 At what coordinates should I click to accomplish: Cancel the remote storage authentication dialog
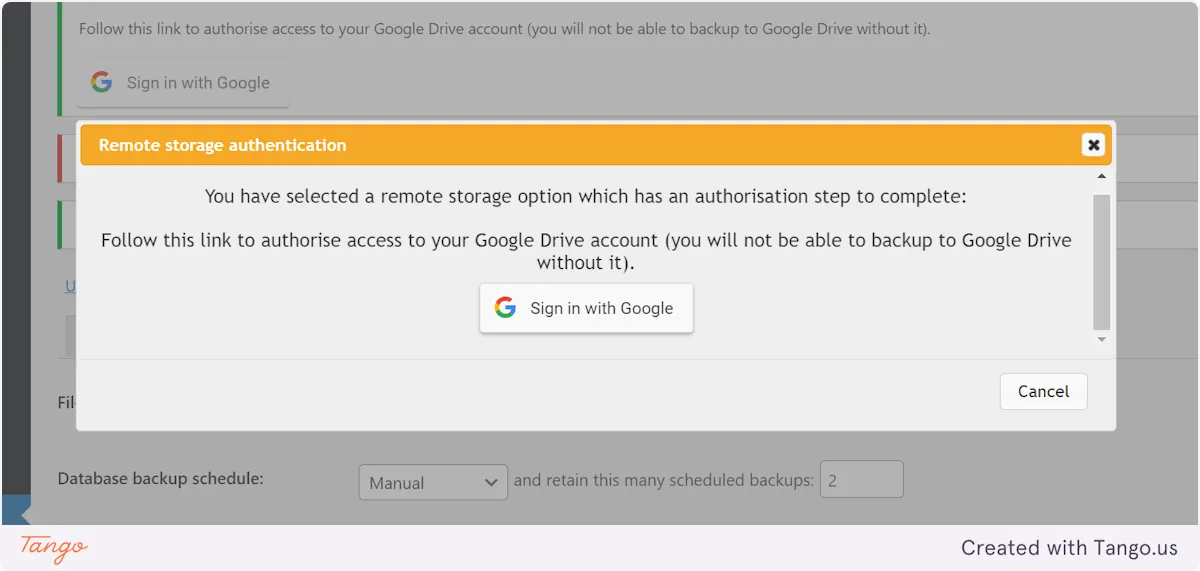click(x=1043, y=391)
